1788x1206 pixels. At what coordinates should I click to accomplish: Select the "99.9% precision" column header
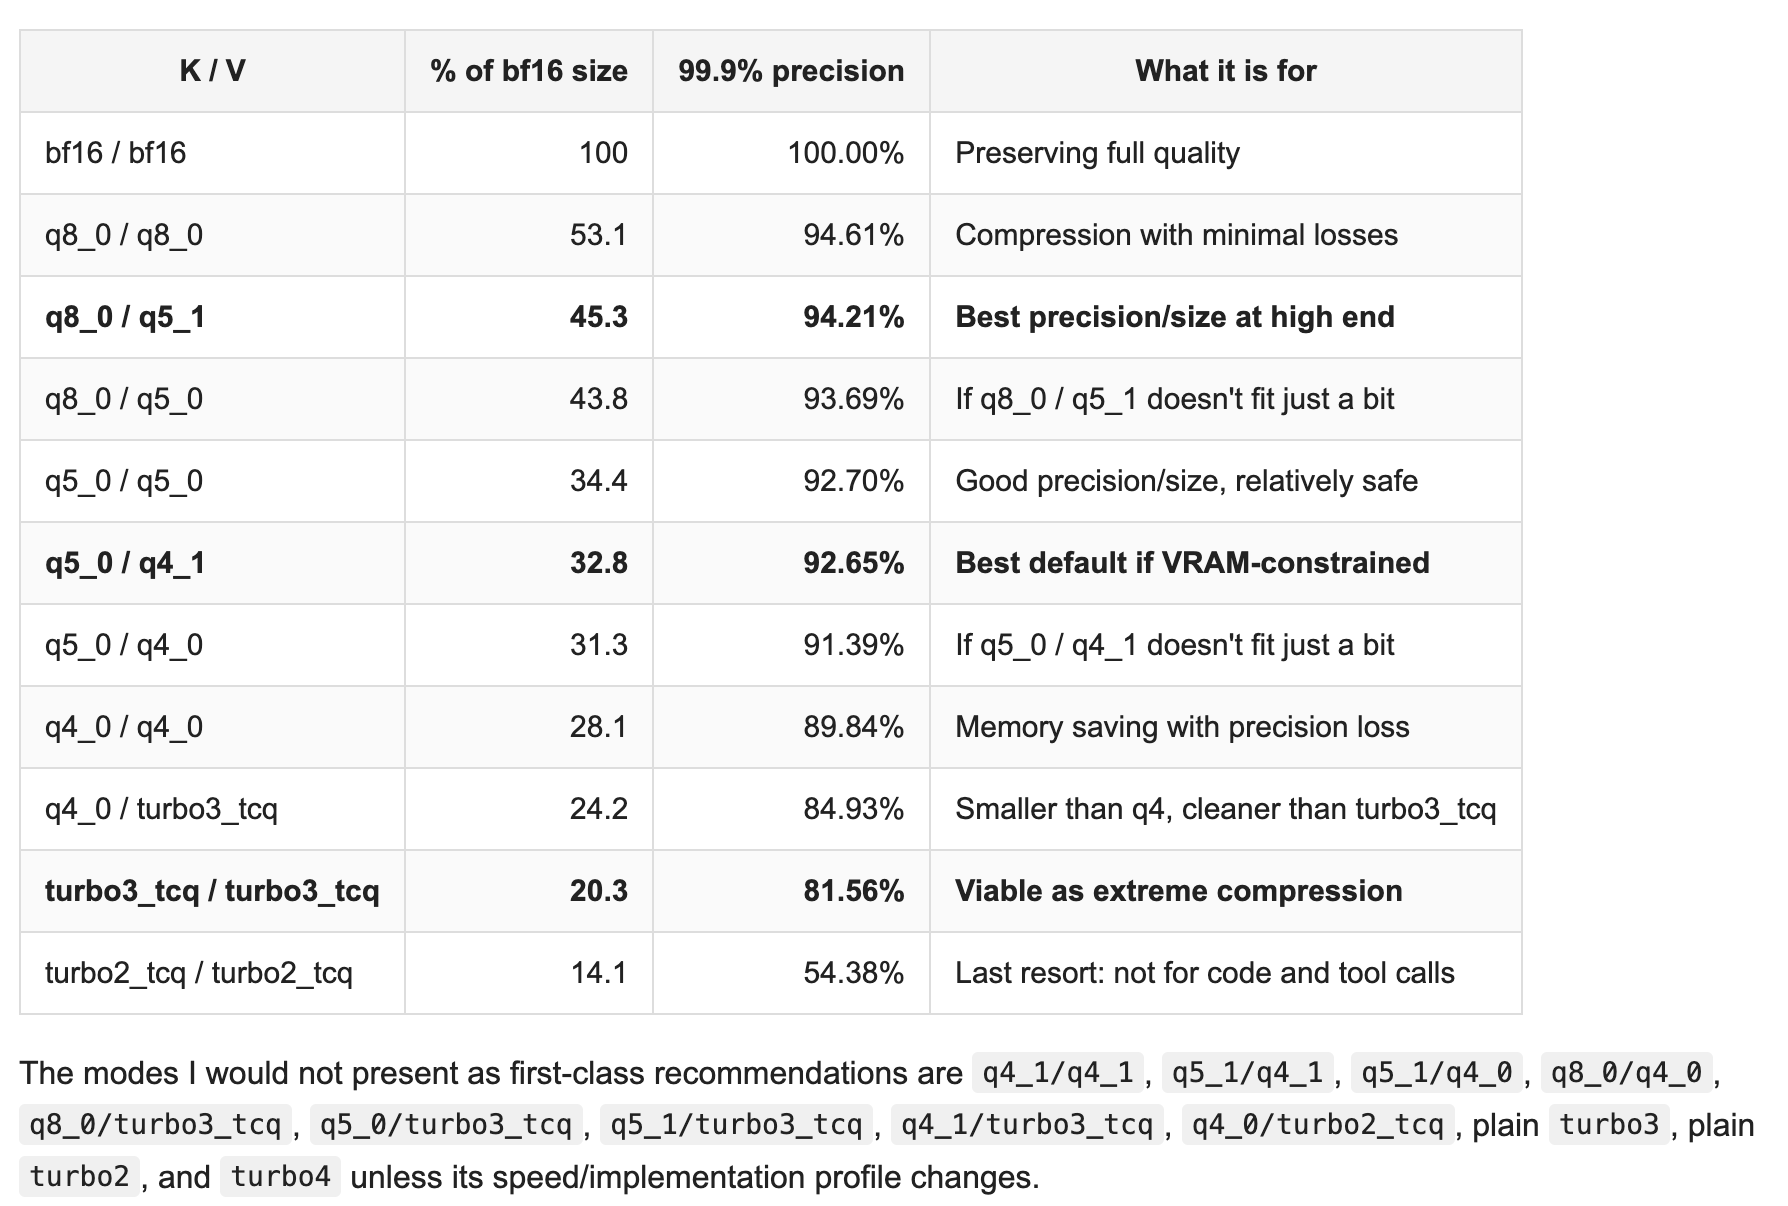tap(791, 71)
